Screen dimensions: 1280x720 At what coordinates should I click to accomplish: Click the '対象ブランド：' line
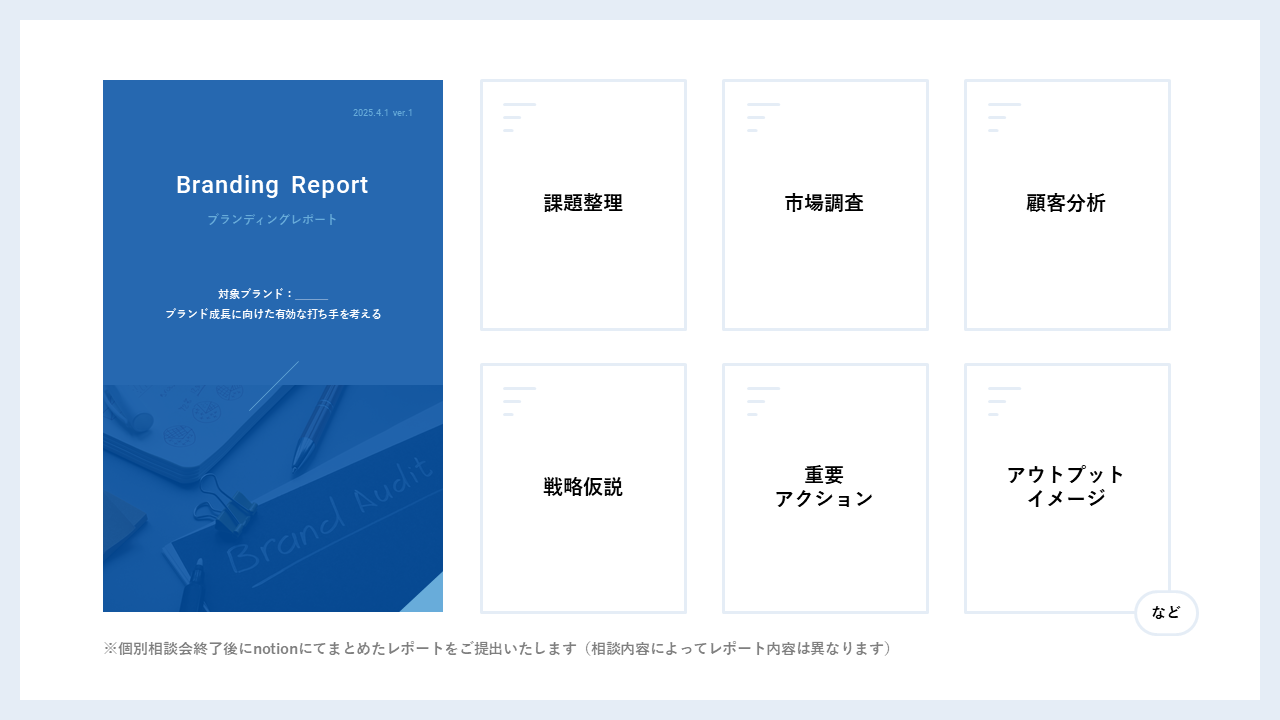tap(272, 294)
